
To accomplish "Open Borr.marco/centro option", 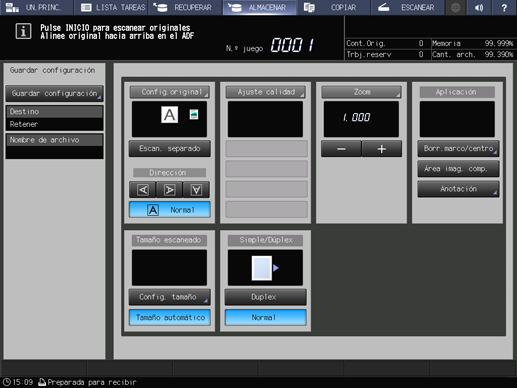I will [458, 148].
